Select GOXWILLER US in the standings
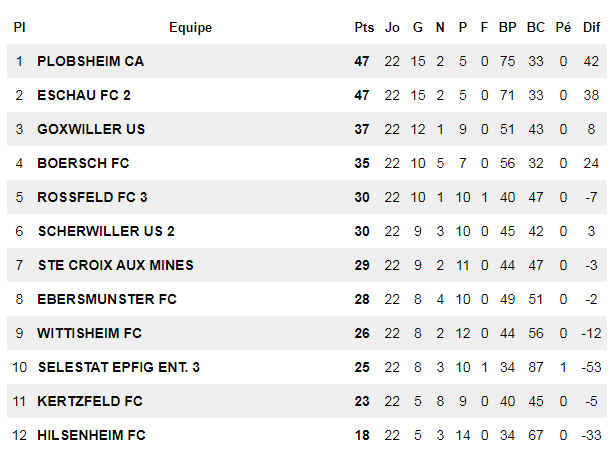The width and height of the screenshot is (615, 453). coord(91,129)
